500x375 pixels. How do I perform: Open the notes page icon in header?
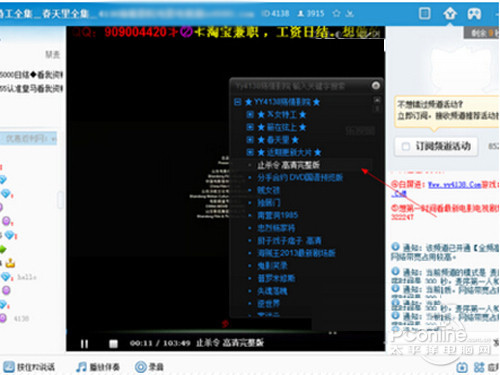click(x=425, y=14)
